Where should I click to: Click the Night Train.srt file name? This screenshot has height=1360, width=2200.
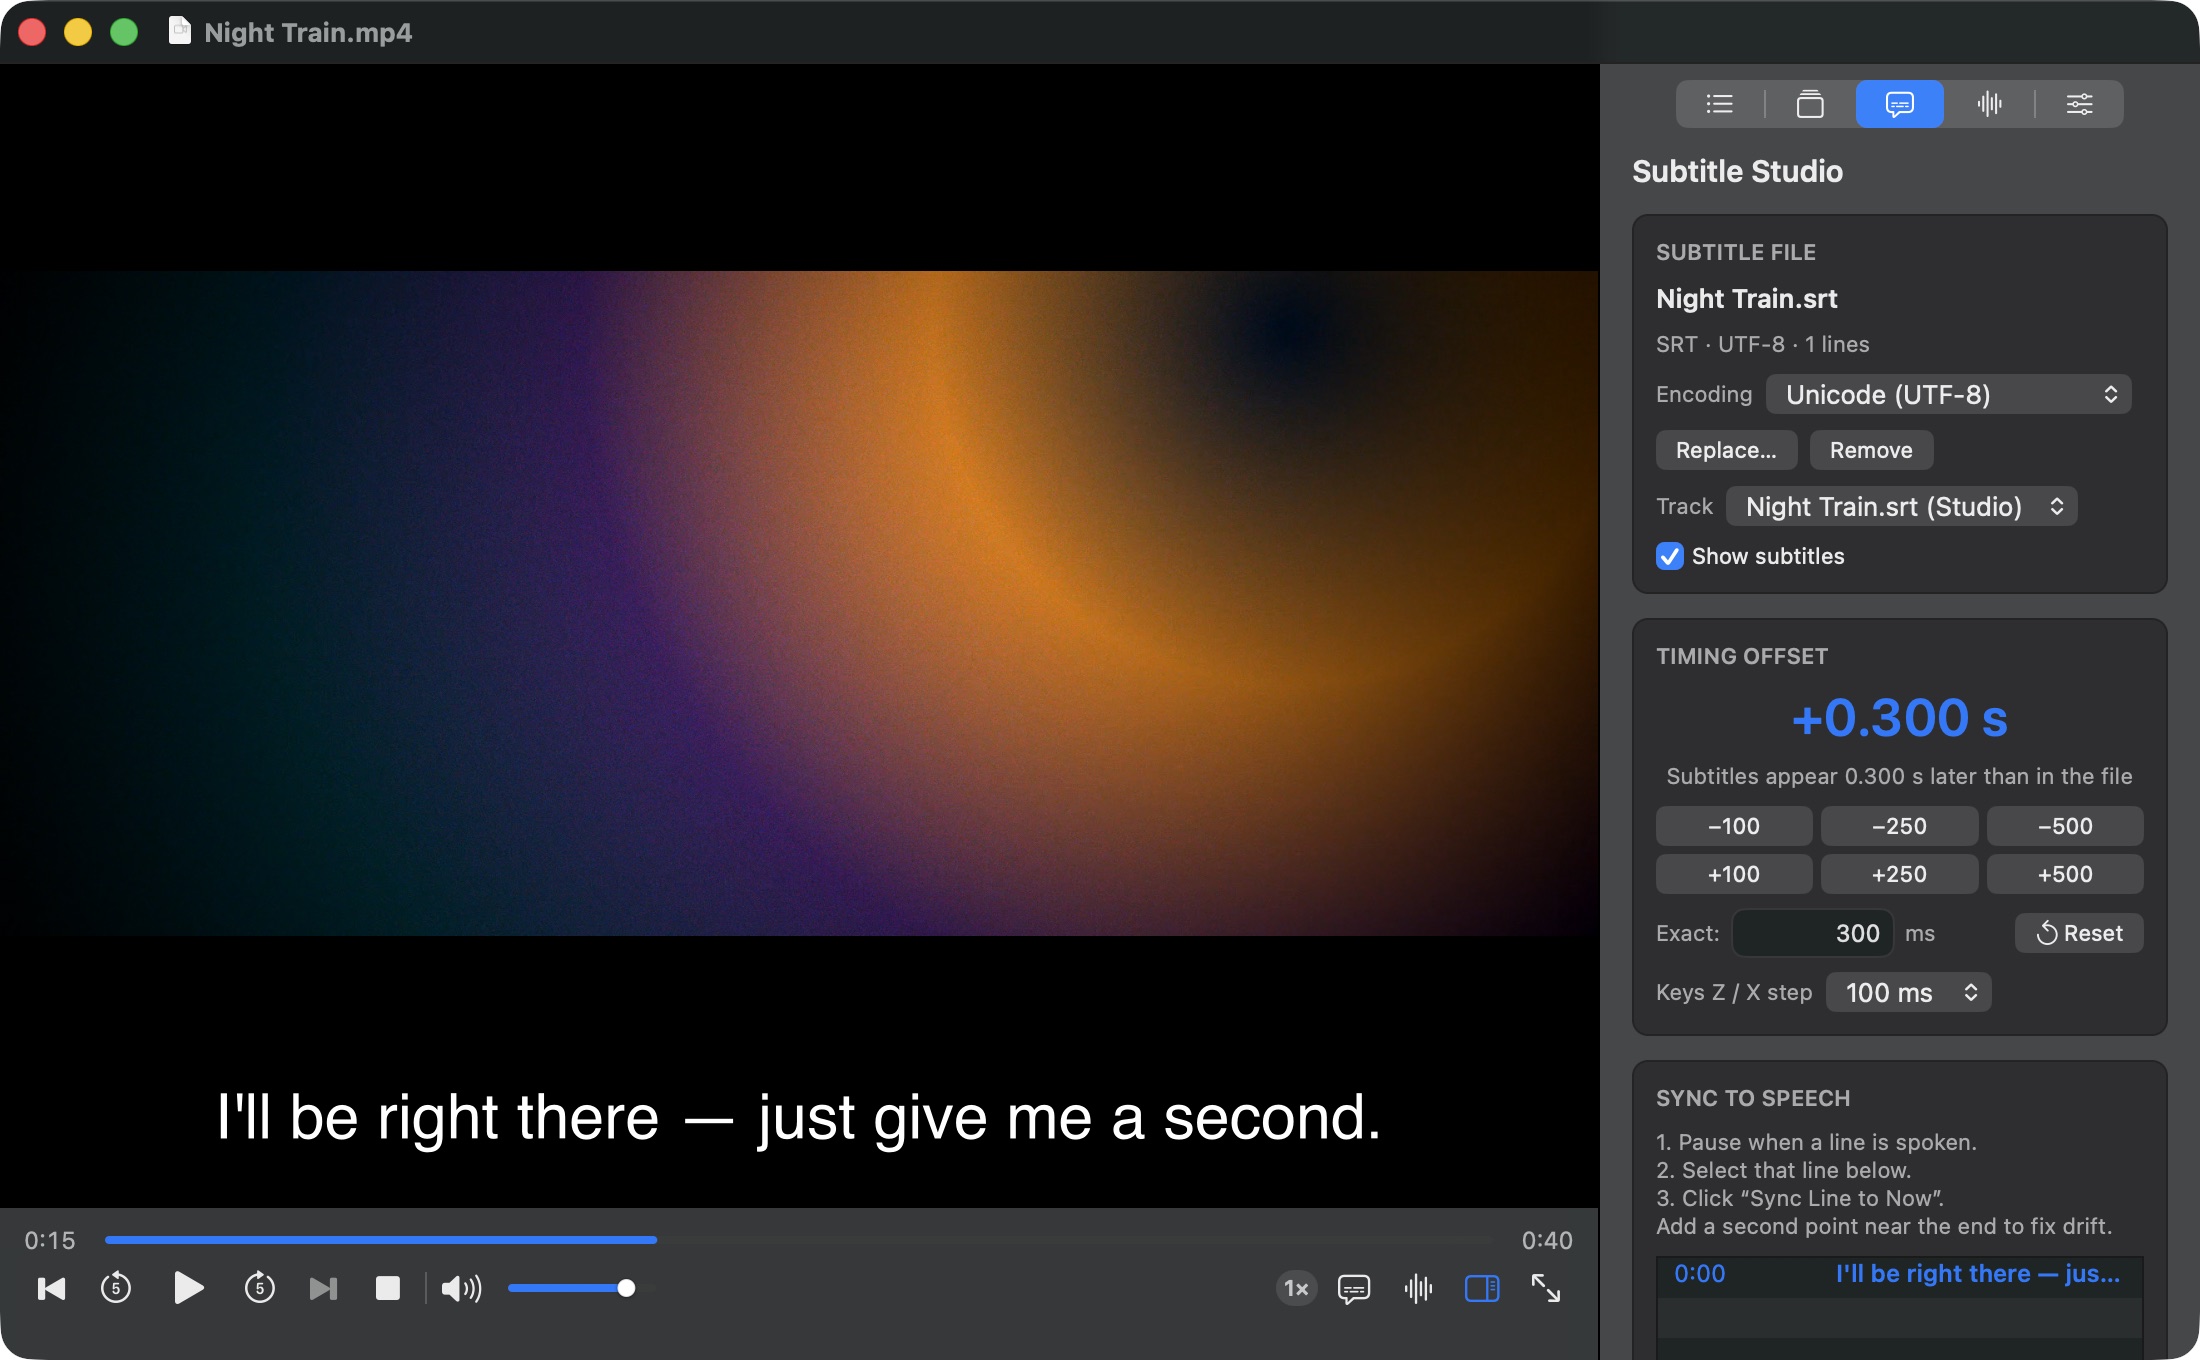[1747, 298]
